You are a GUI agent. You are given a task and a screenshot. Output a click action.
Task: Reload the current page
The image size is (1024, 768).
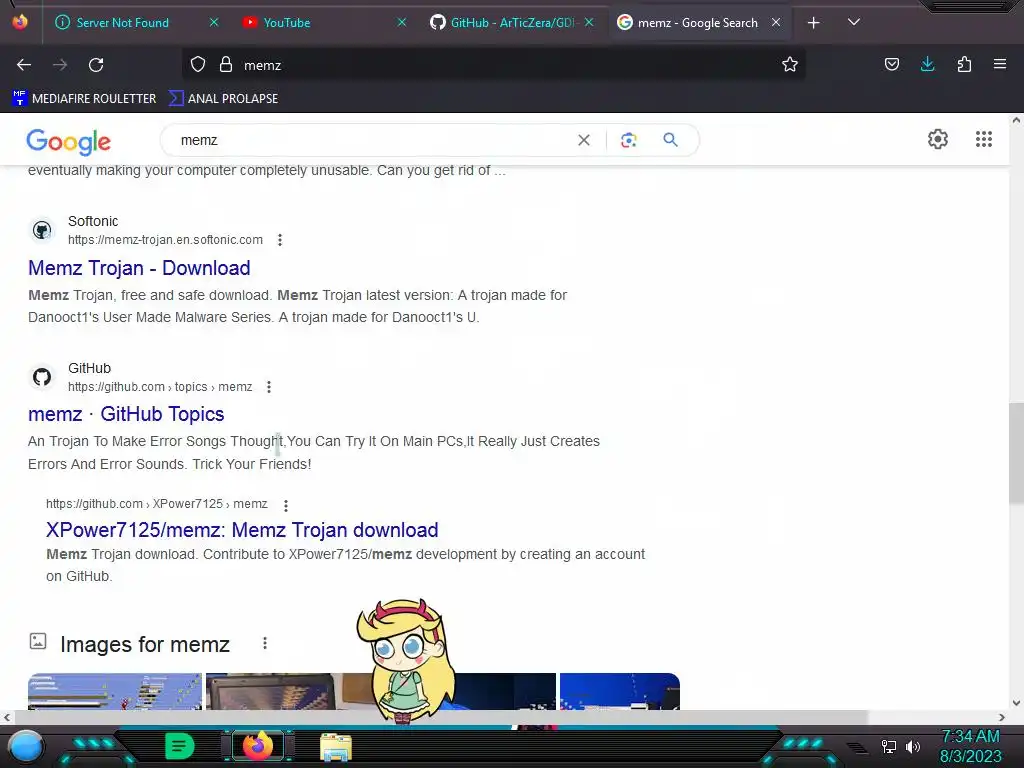pos(96,65)
